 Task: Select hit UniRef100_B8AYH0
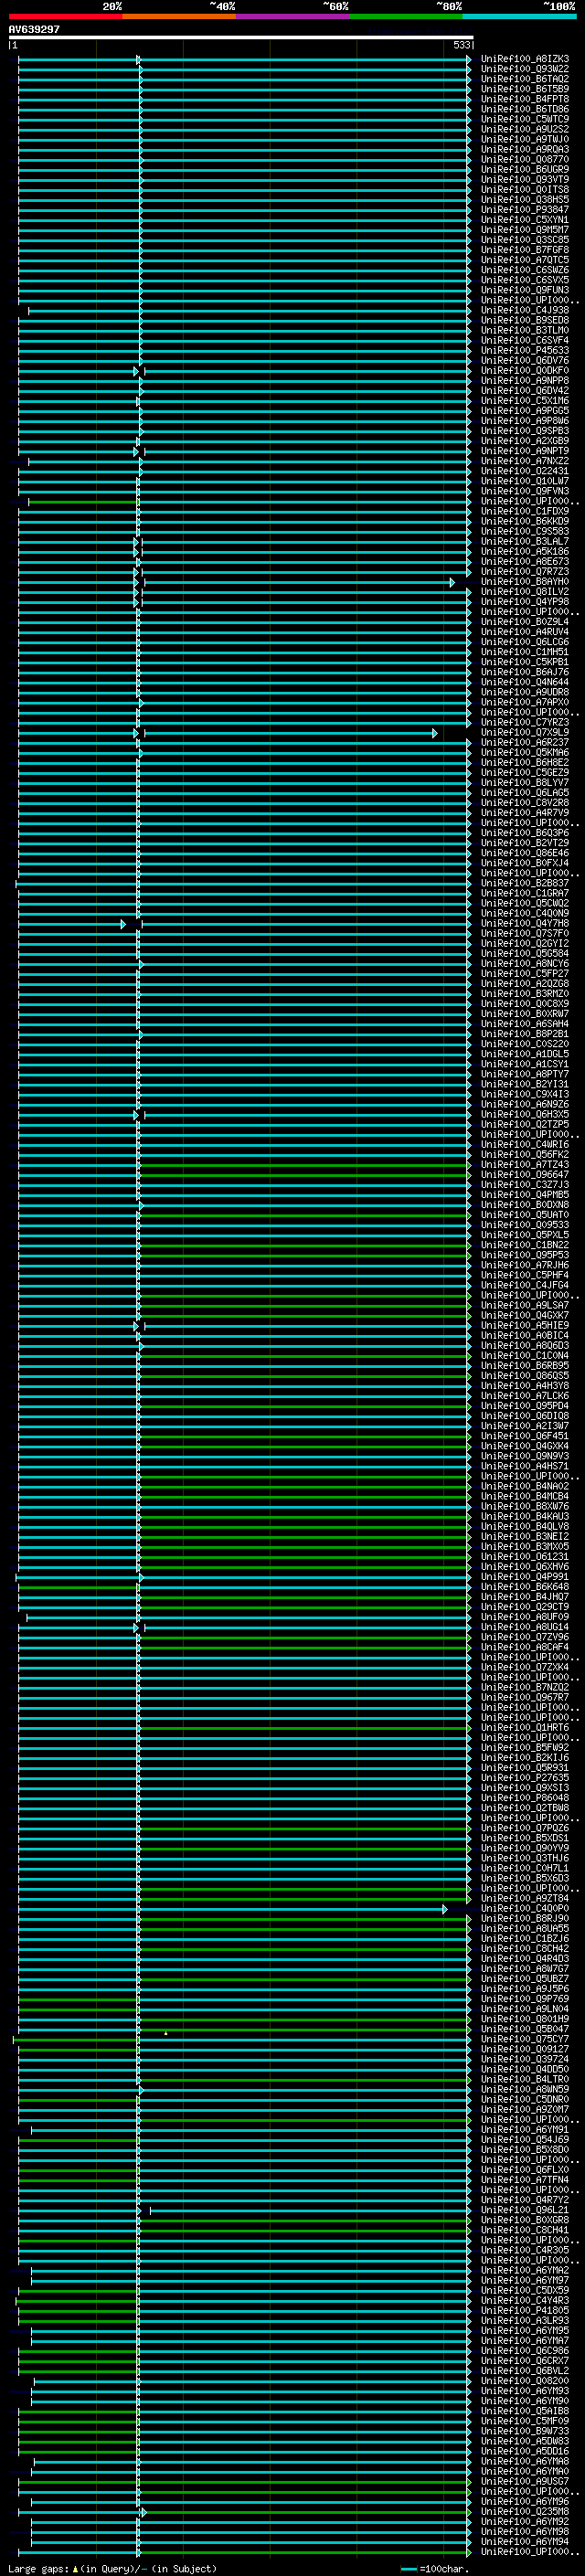[x=525, y=582]
